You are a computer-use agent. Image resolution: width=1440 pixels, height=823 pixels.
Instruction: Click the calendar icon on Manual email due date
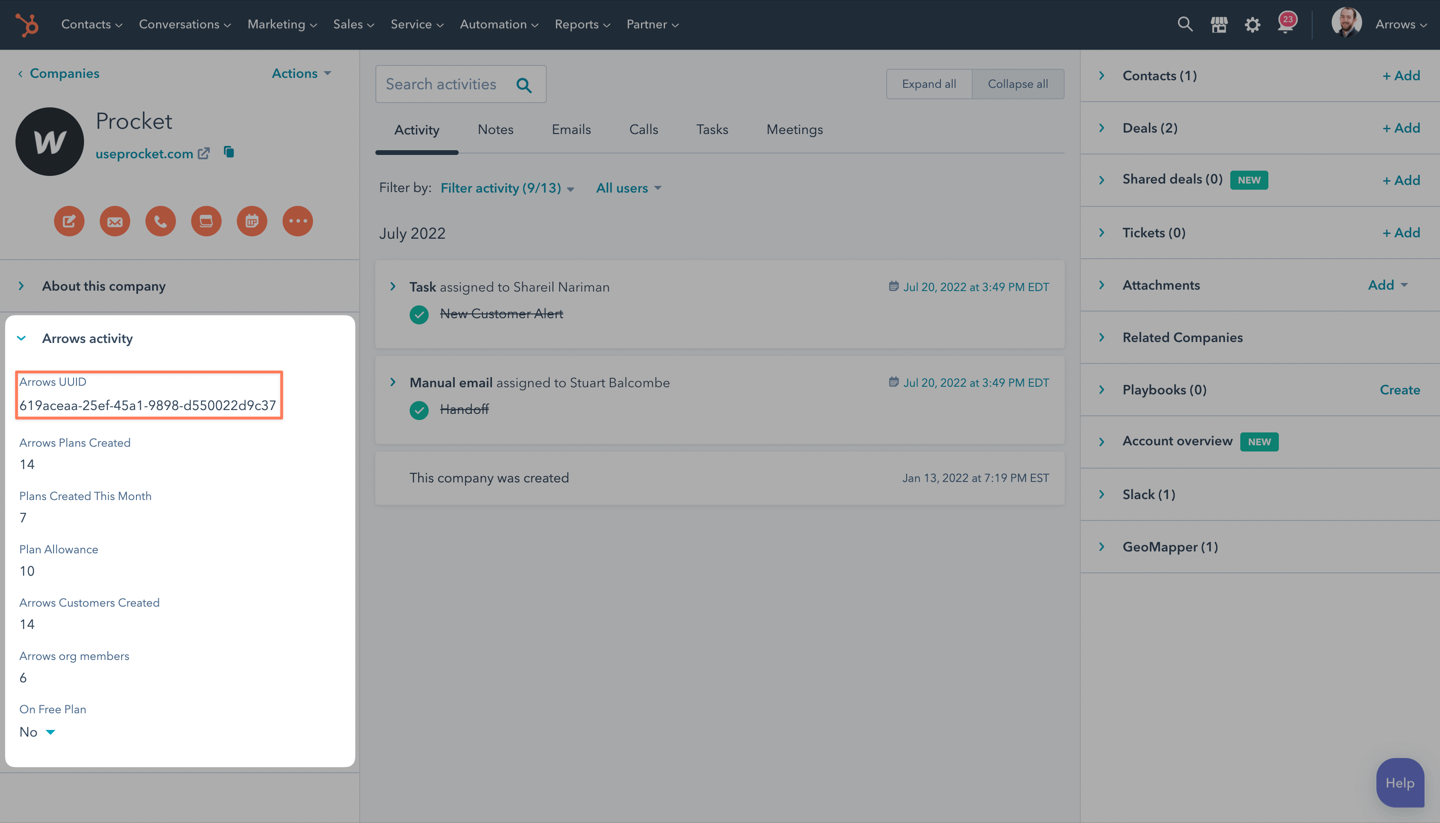(x=894, y=382)
